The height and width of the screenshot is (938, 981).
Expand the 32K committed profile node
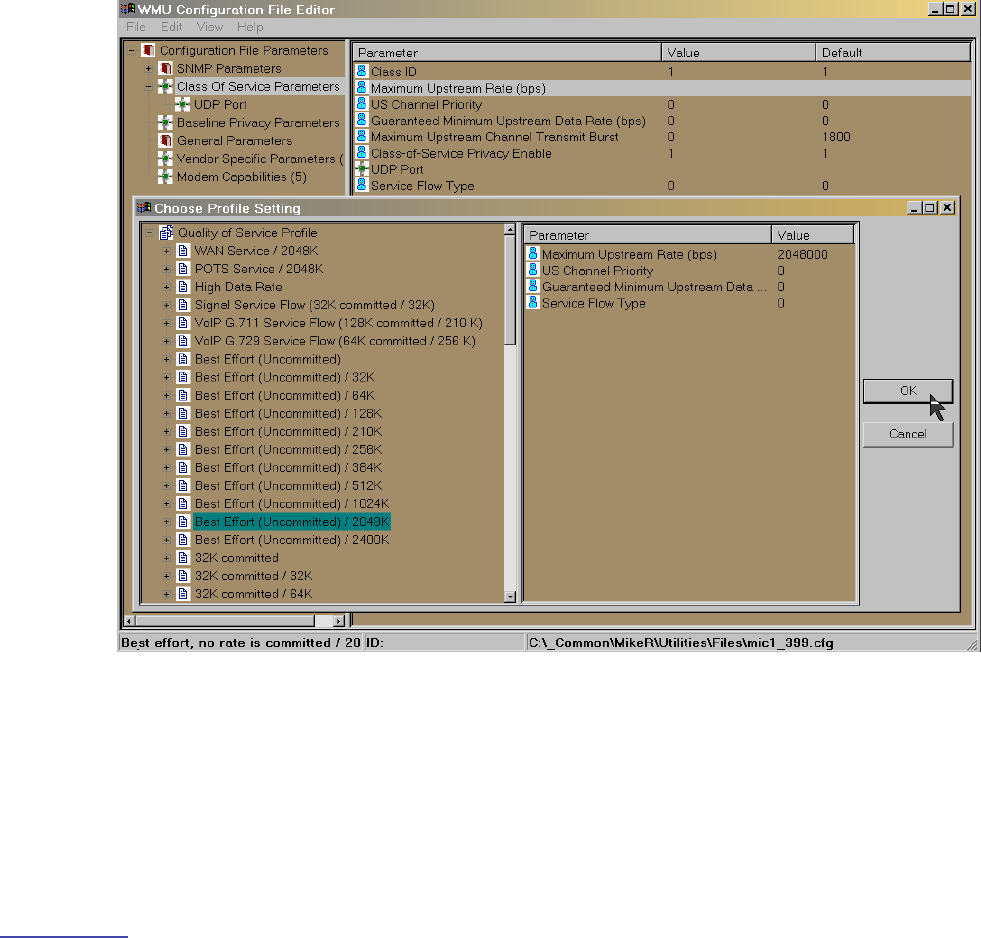click(x=166, y=558)
